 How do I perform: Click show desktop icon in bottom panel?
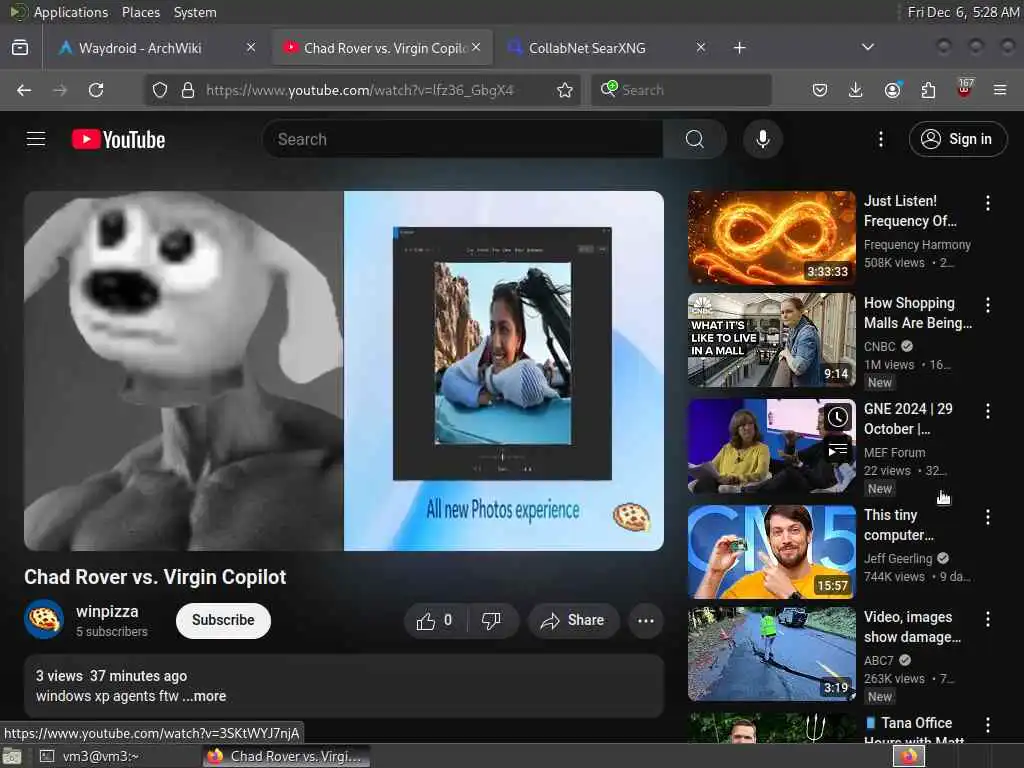coord(12,757)
